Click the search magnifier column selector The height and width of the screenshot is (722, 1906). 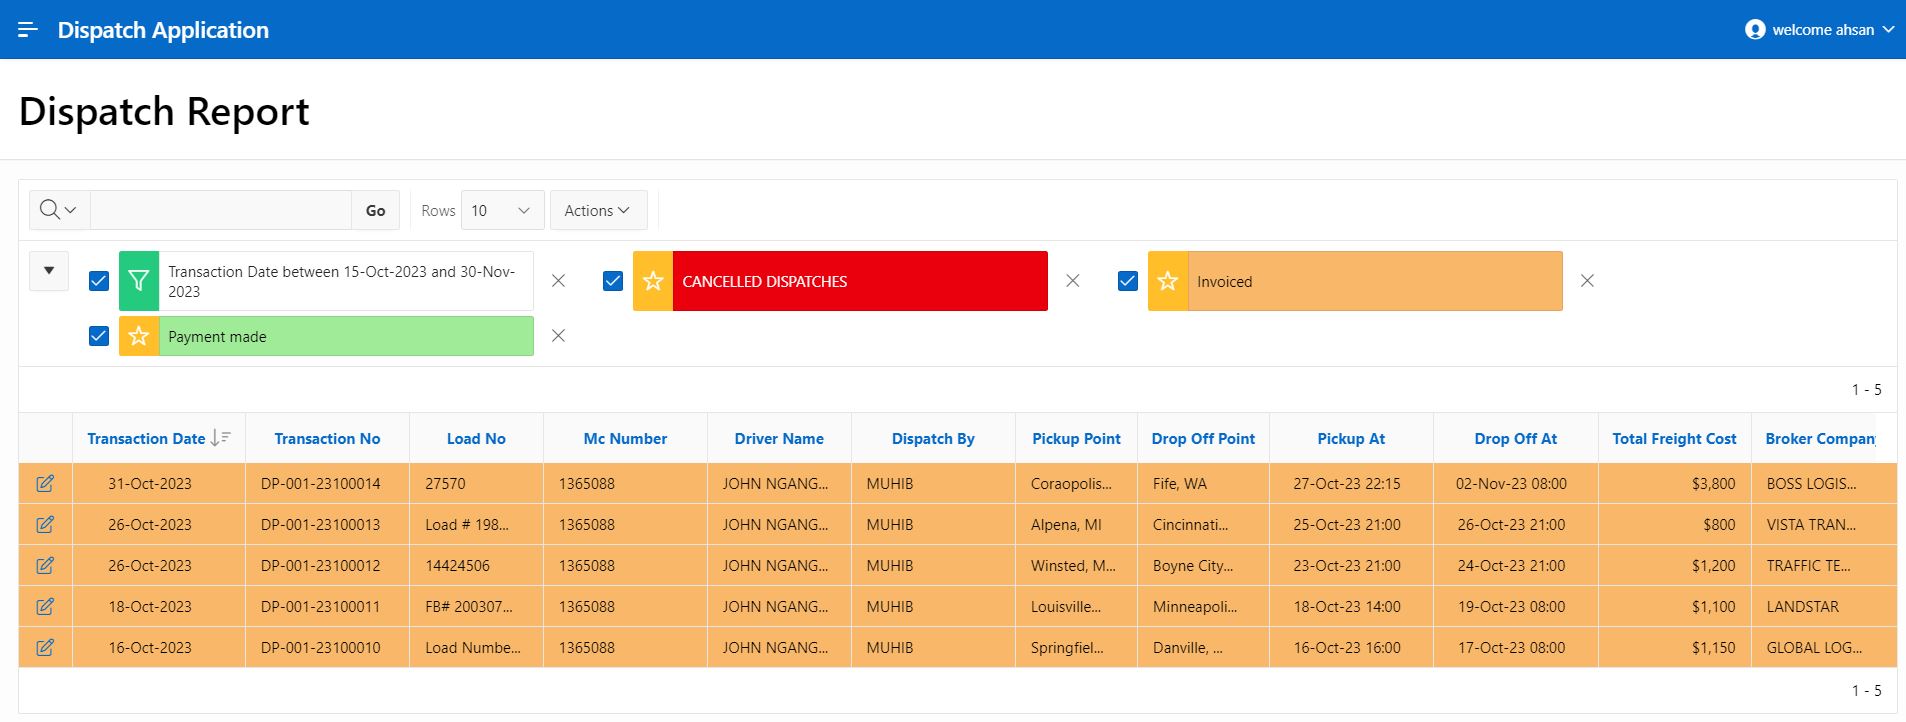click(59, 210)
